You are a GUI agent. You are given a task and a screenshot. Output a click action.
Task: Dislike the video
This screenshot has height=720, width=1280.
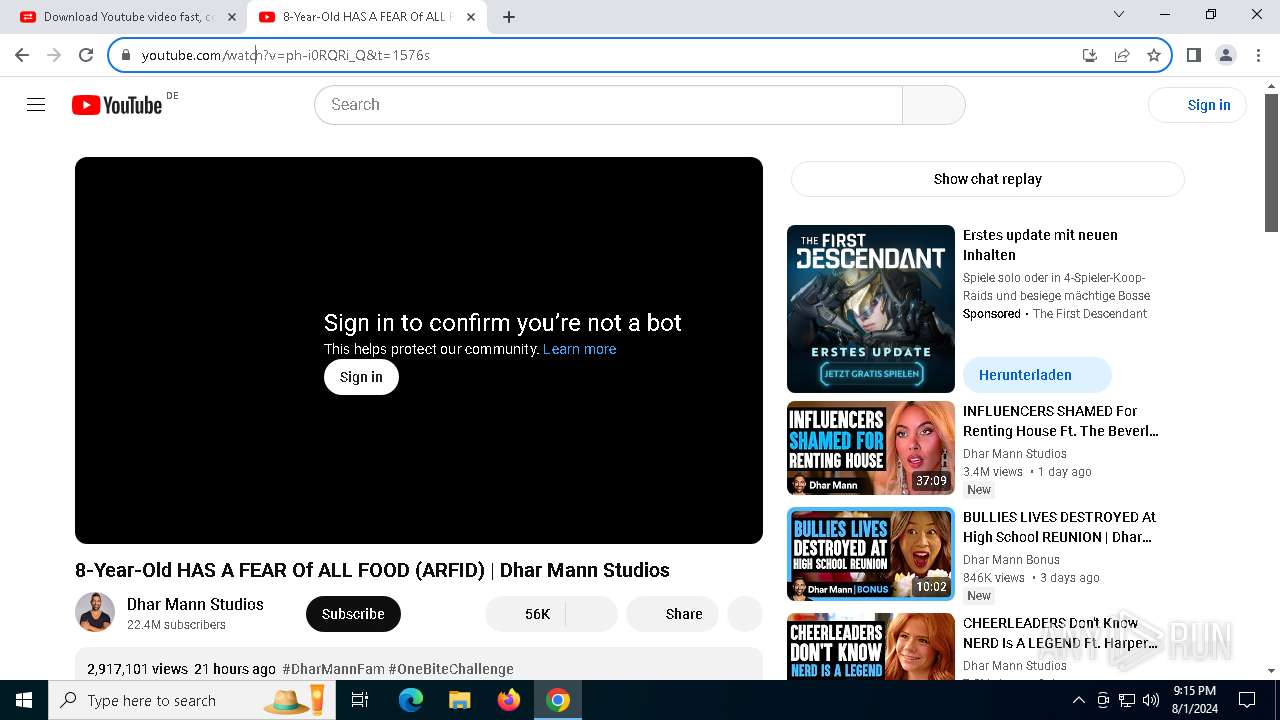pyautogui.click(x=592, y=614)
